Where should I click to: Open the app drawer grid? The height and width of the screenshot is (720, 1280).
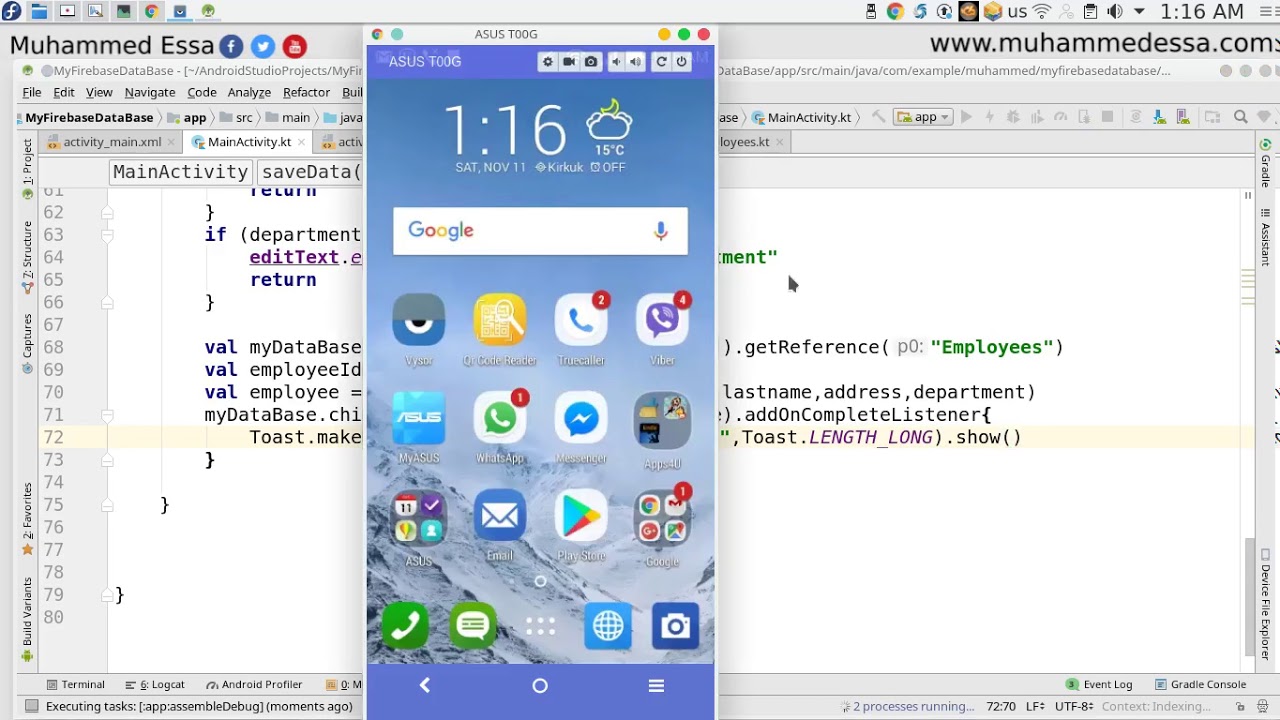click(x=540, y=626)
